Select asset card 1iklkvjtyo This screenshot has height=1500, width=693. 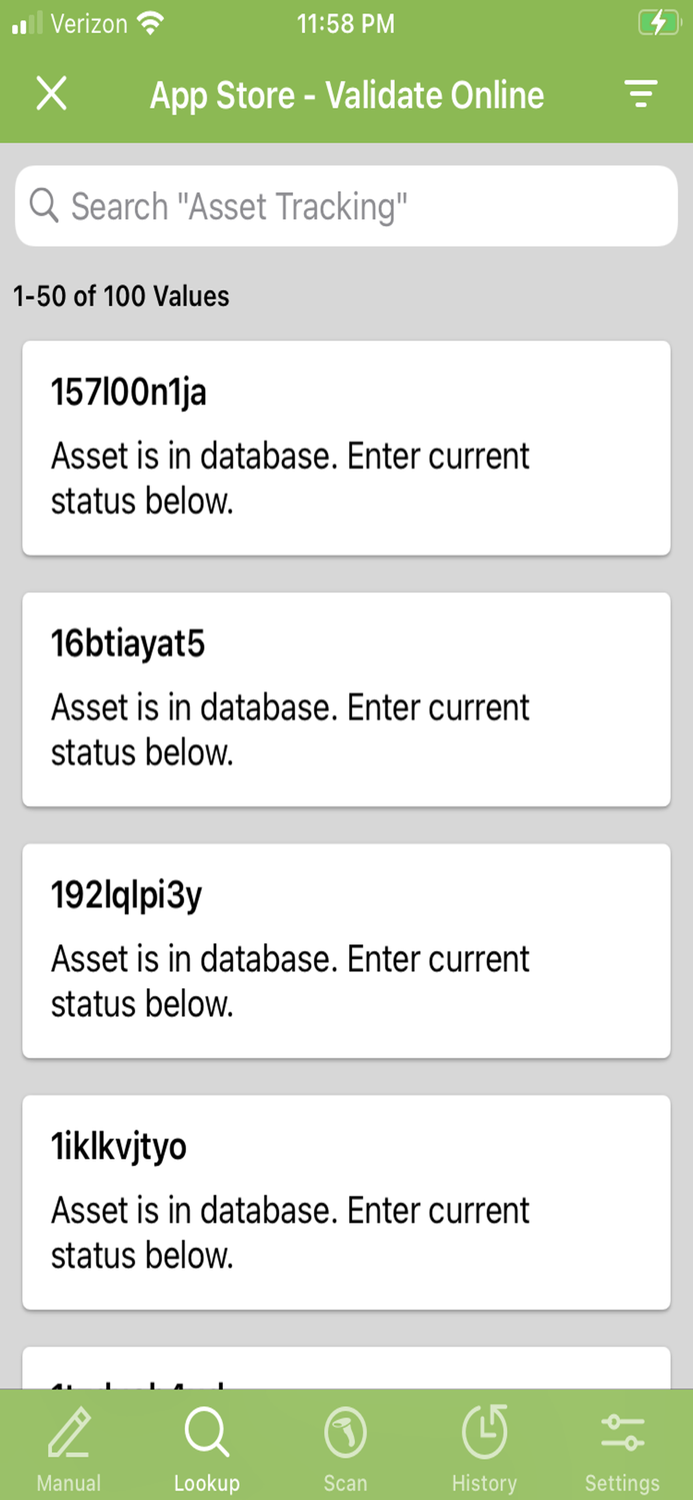(346, 1202)
